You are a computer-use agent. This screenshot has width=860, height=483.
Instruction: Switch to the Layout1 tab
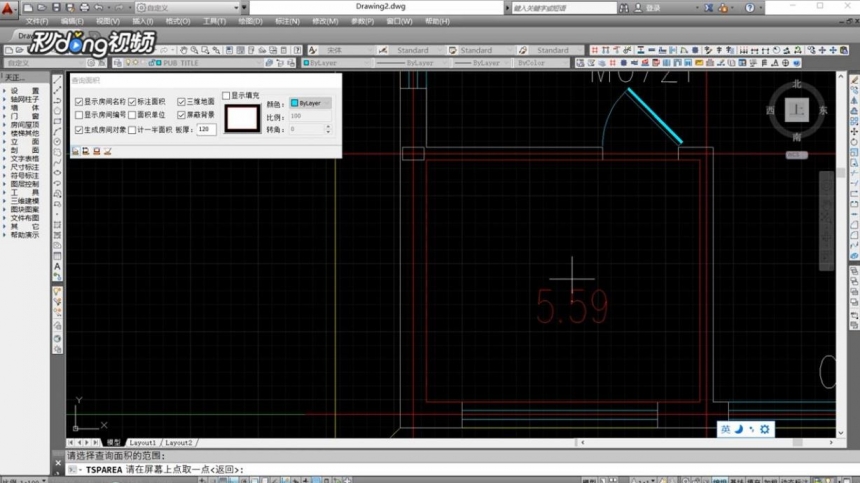pyautogui.click(x=142, y=442)
